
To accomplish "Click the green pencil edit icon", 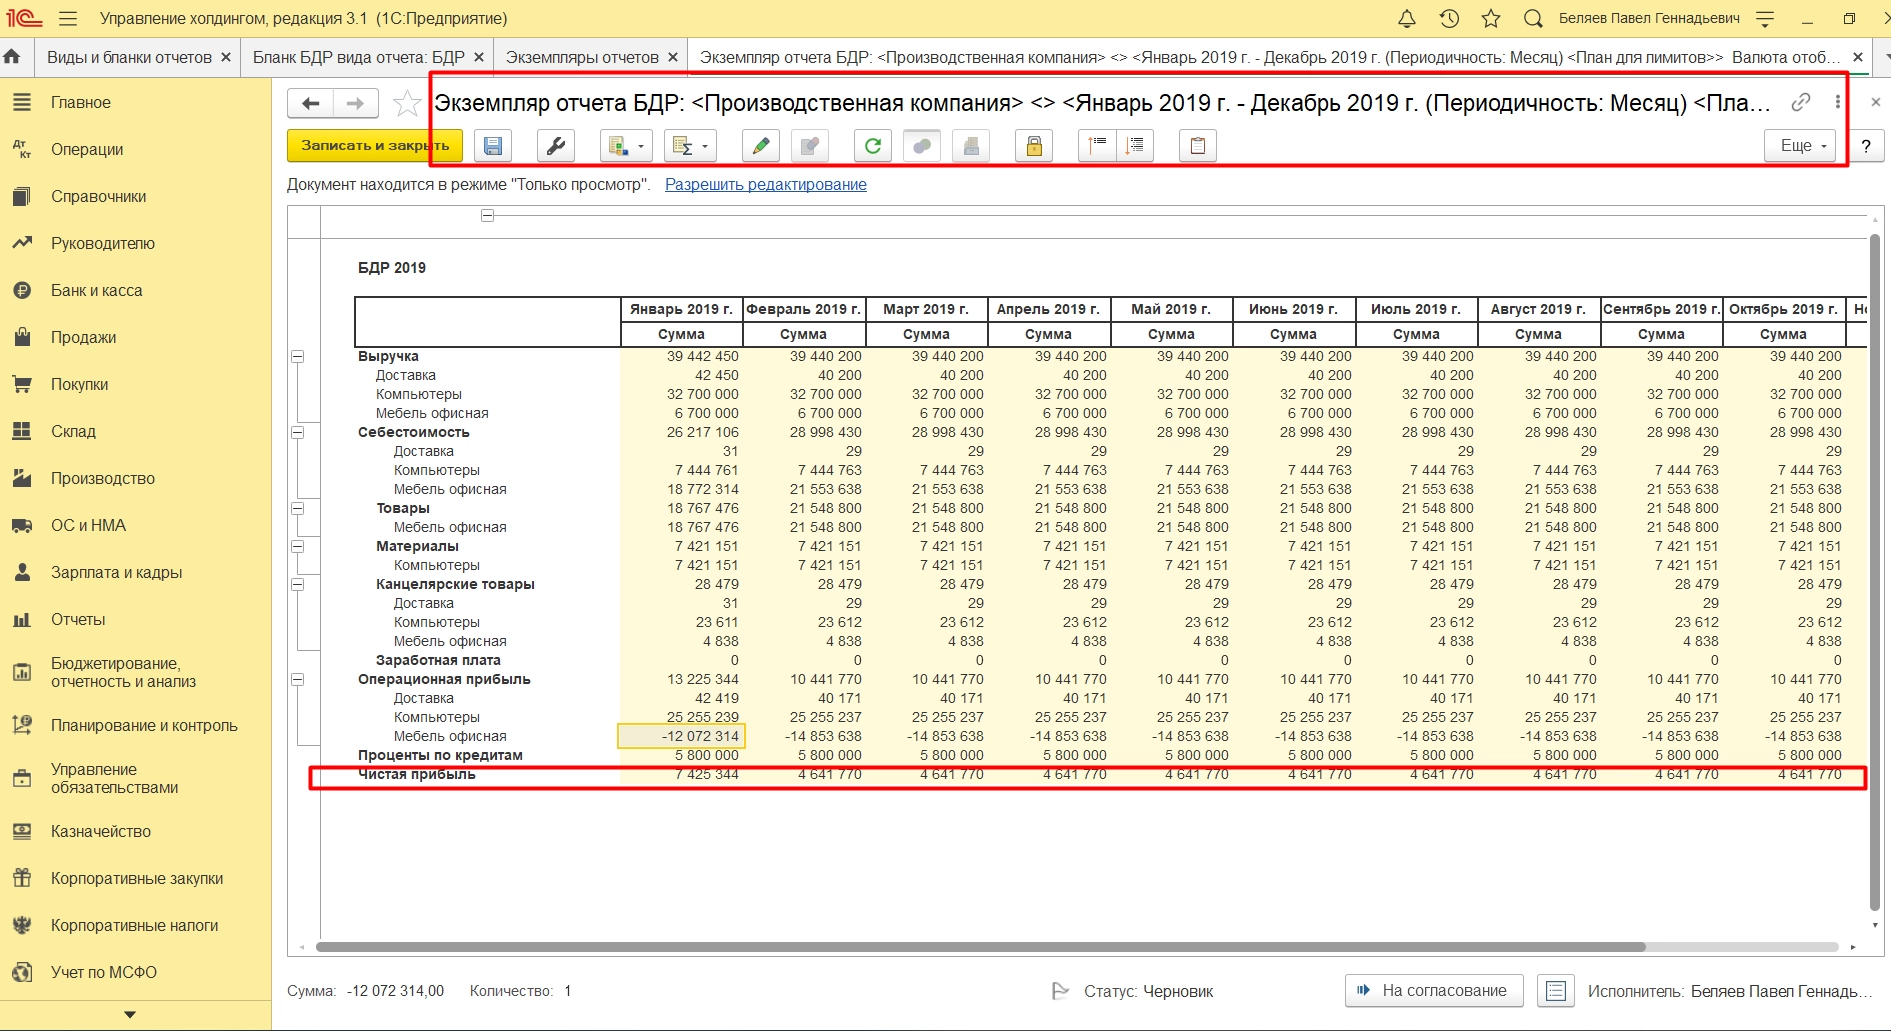I will (x=761, y=146).
